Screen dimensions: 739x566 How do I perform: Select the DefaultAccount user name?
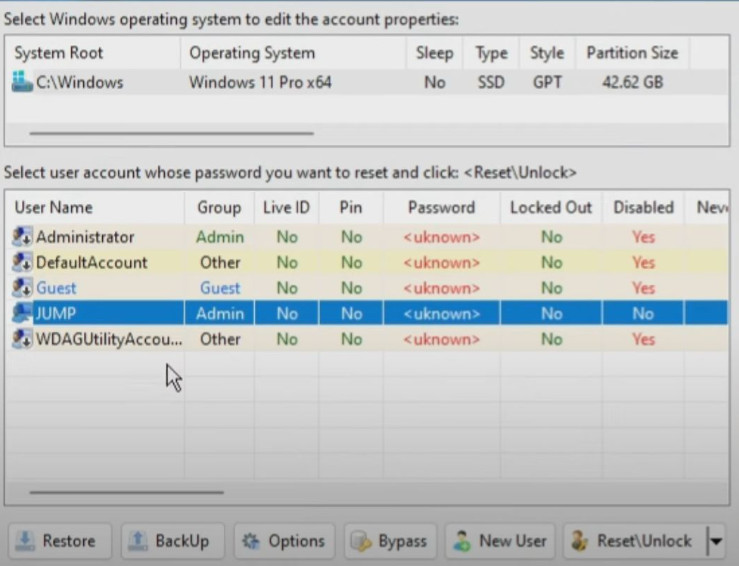(91, 262)
